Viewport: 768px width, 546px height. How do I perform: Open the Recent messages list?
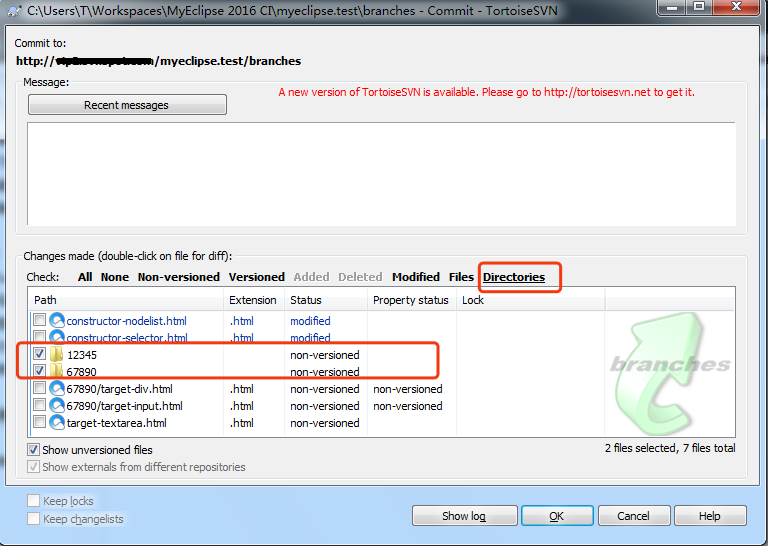pyautogui.click(x=127, y=105)
